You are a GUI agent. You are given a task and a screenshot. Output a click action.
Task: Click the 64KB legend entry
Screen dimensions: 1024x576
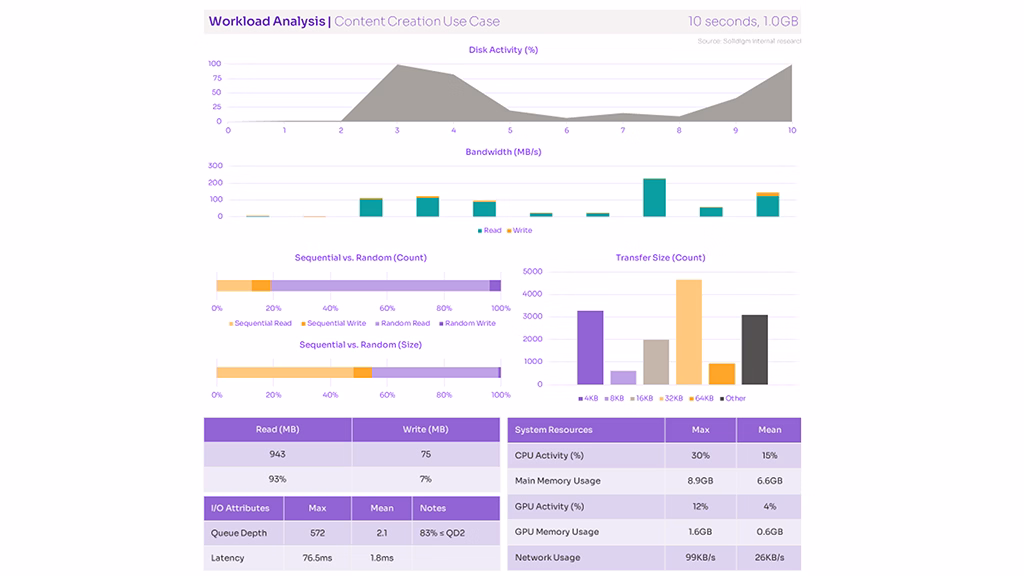(x=701, y=398)
